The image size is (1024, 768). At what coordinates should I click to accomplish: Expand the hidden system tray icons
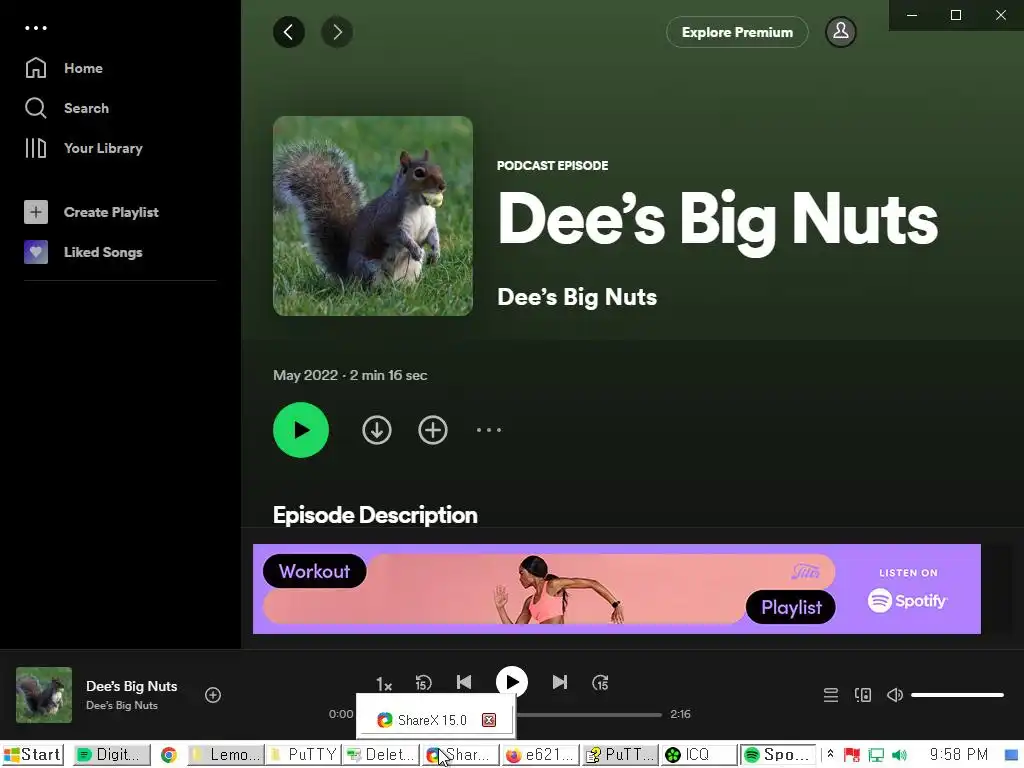[830, 755]
